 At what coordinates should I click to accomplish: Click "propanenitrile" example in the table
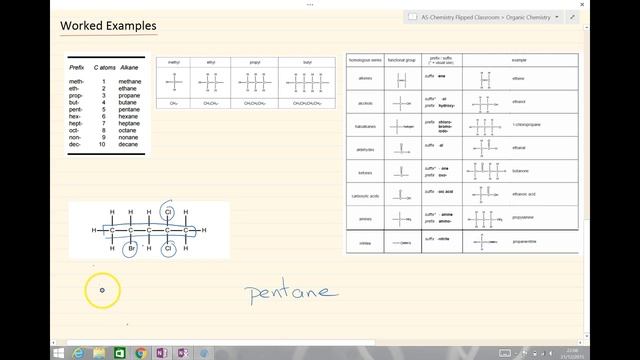tap(524, 242)
